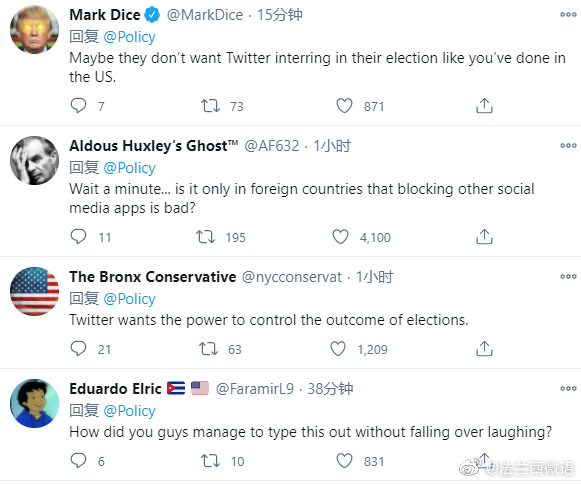Retweet The Bronx Conservative's tweet
581x484 pixels.
point(208,349)
